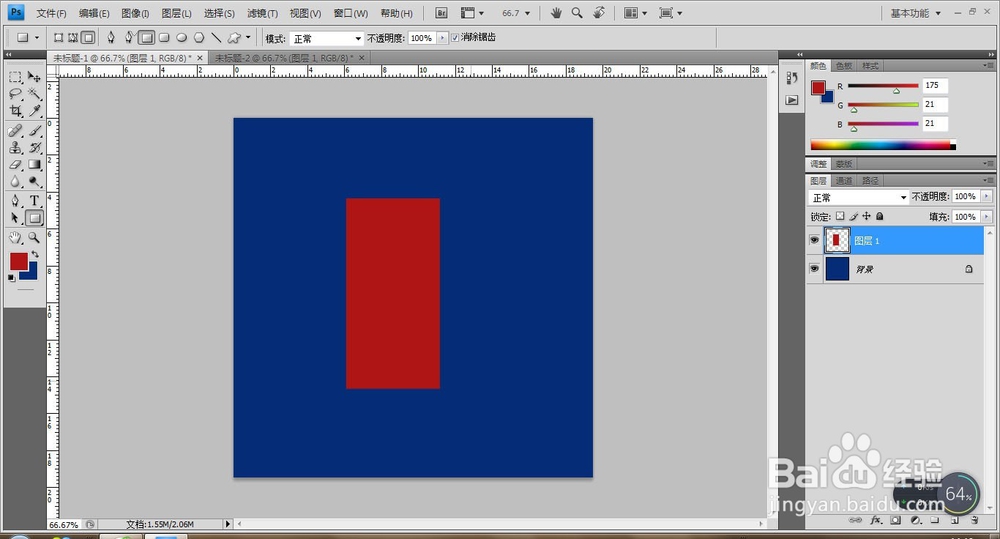Open the Actions panel play icon

pos(792,100)
